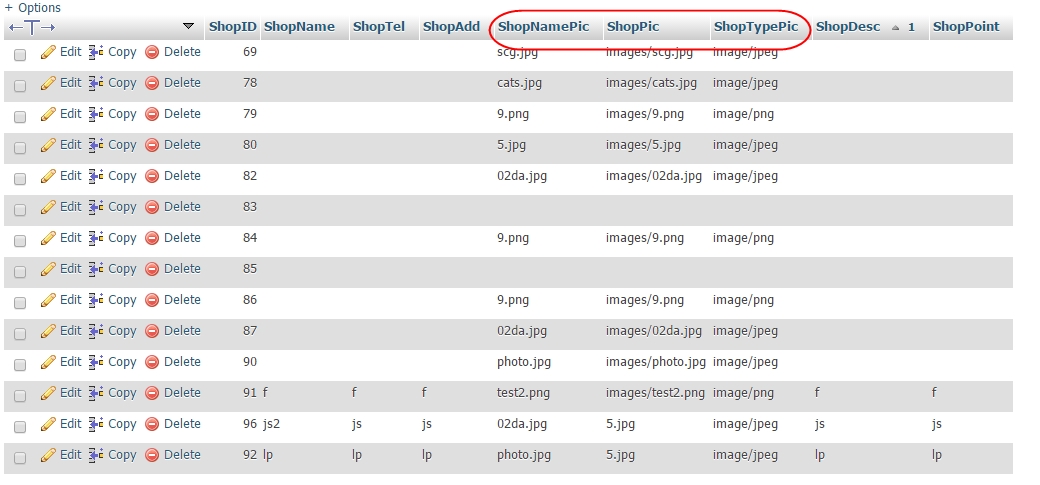Open the dropdown triangle in the header row
Viewport: 1040px width, 485px height.
[x=188, y=27]
